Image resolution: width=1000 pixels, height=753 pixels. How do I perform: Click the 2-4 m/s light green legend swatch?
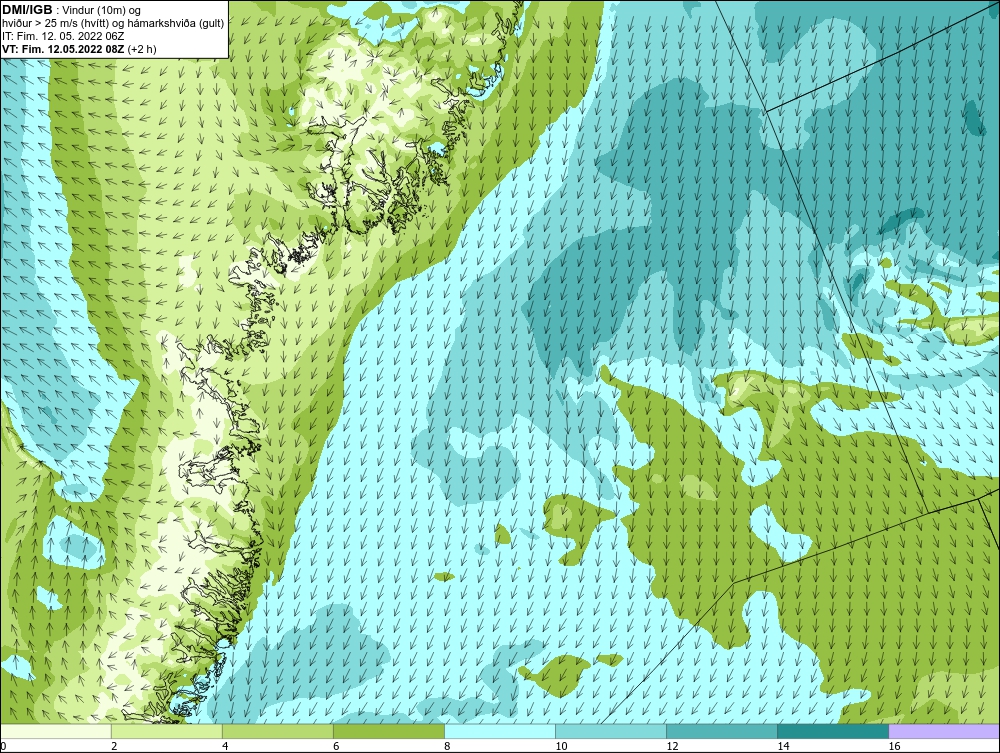167,731
